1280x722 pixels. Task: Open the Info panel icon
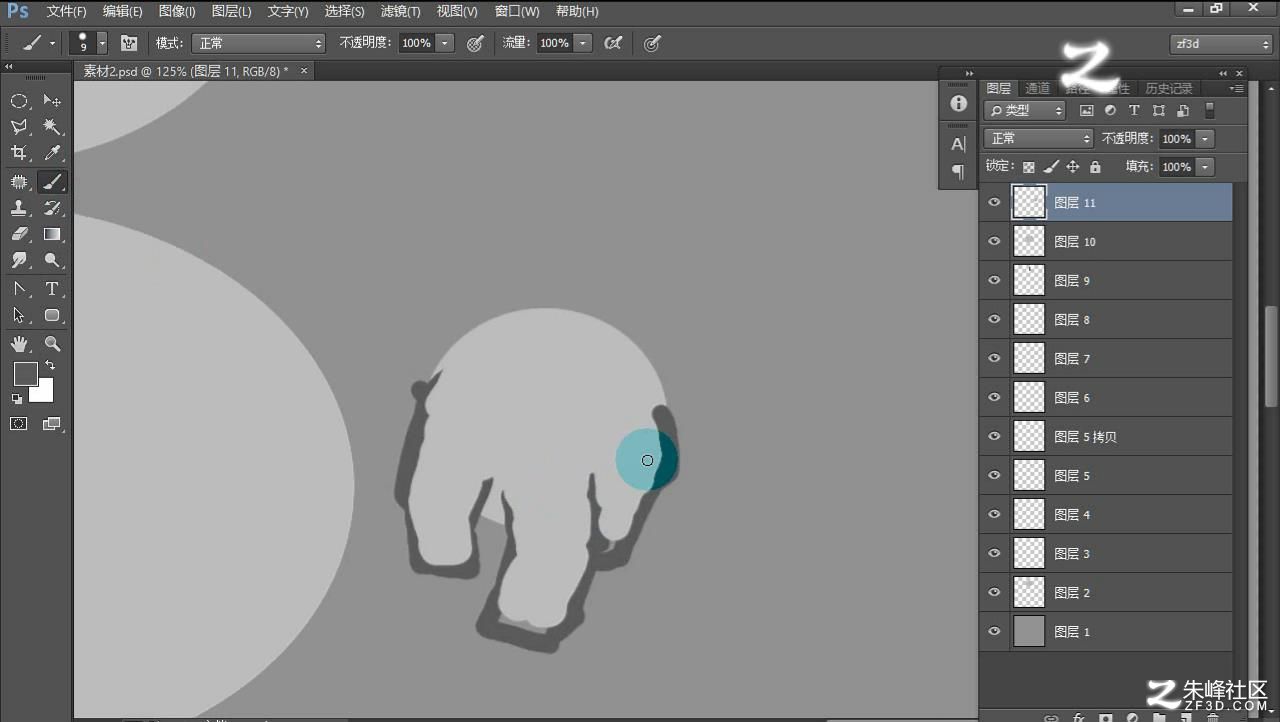(x=958, y=103)
